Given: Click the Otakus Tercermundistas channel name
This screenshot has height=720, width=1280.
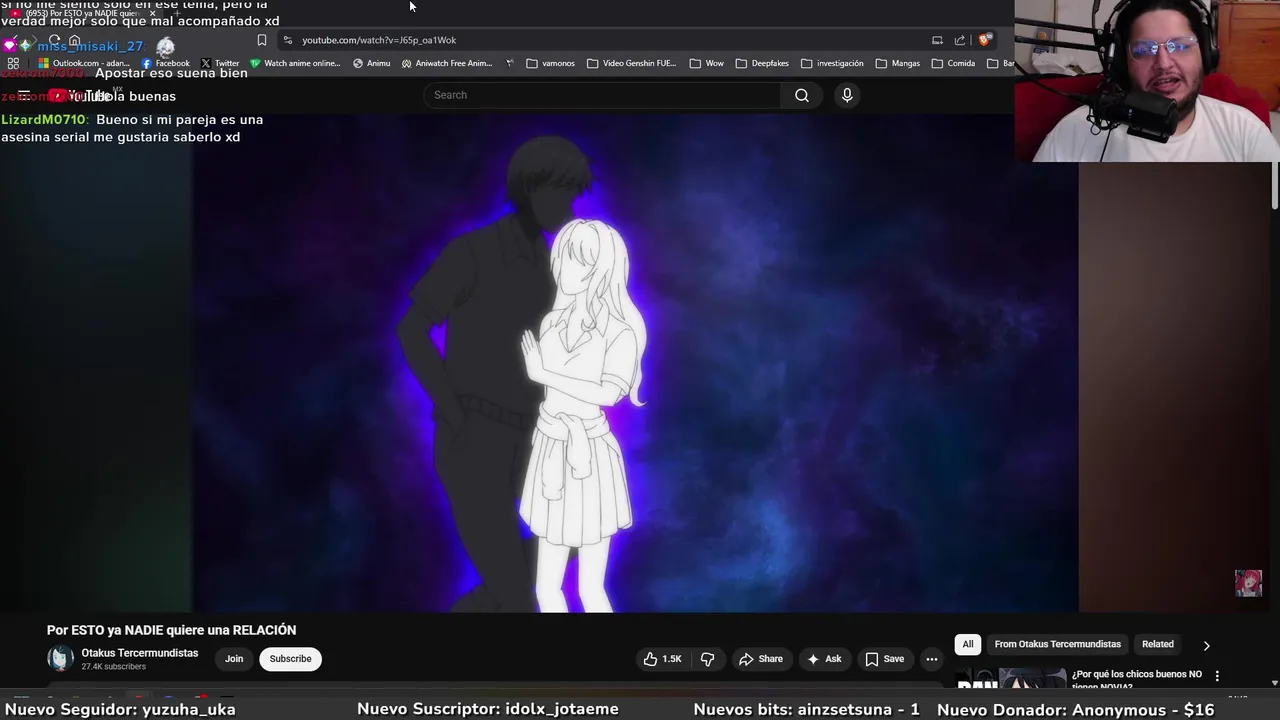Looking at the screenshot, I should point(140,653).
